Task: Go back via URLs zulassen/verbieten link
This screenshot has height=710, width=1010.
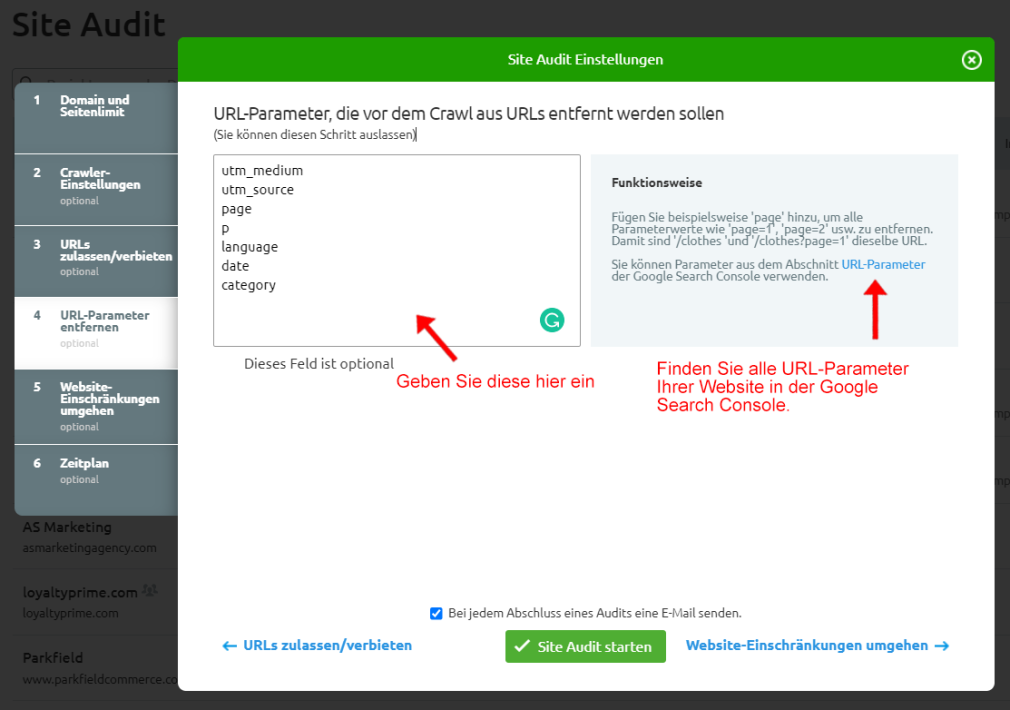Action: click(x=327, y=646)
